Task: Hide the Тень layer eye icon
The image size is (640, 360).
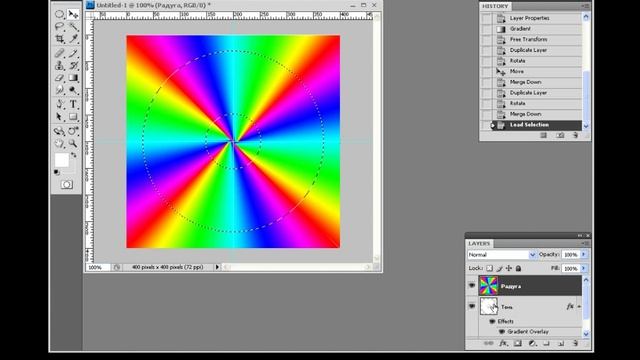Action: pos(472,306)
